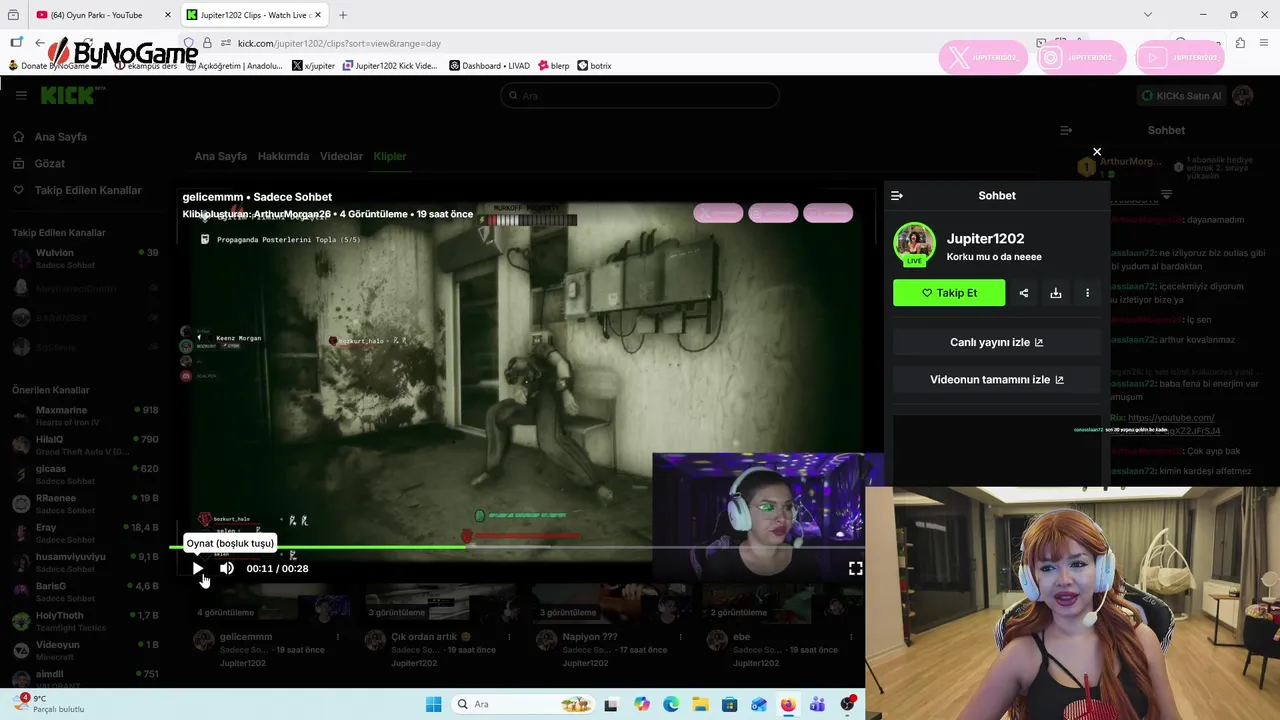1280x720 pixels.
Task: Open Wulvion channel in followed list
Action: [85, 258]
